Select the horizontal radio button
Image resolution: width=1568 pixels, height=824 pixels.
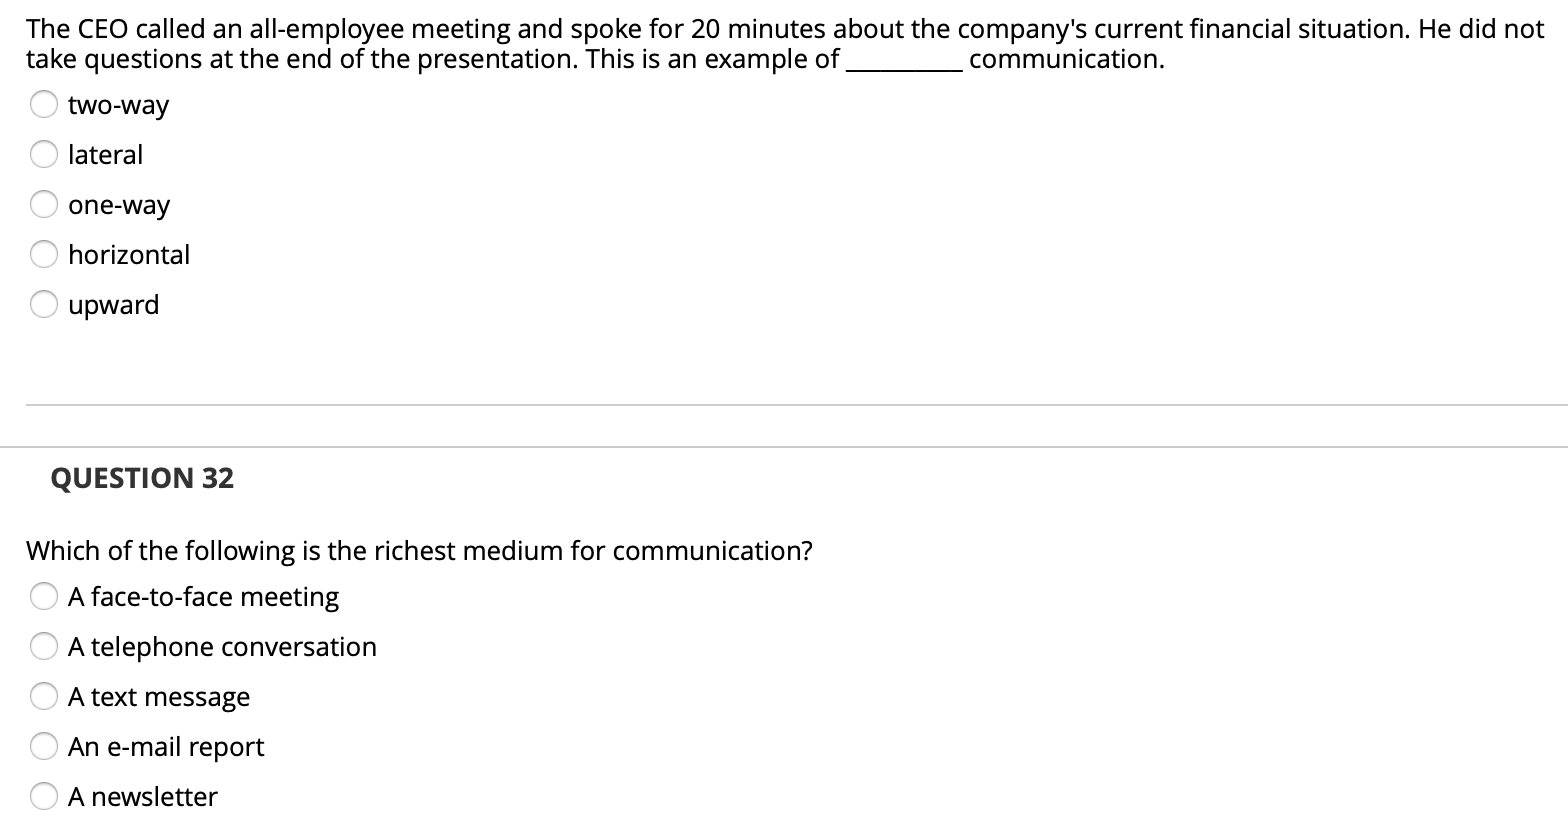44,254
